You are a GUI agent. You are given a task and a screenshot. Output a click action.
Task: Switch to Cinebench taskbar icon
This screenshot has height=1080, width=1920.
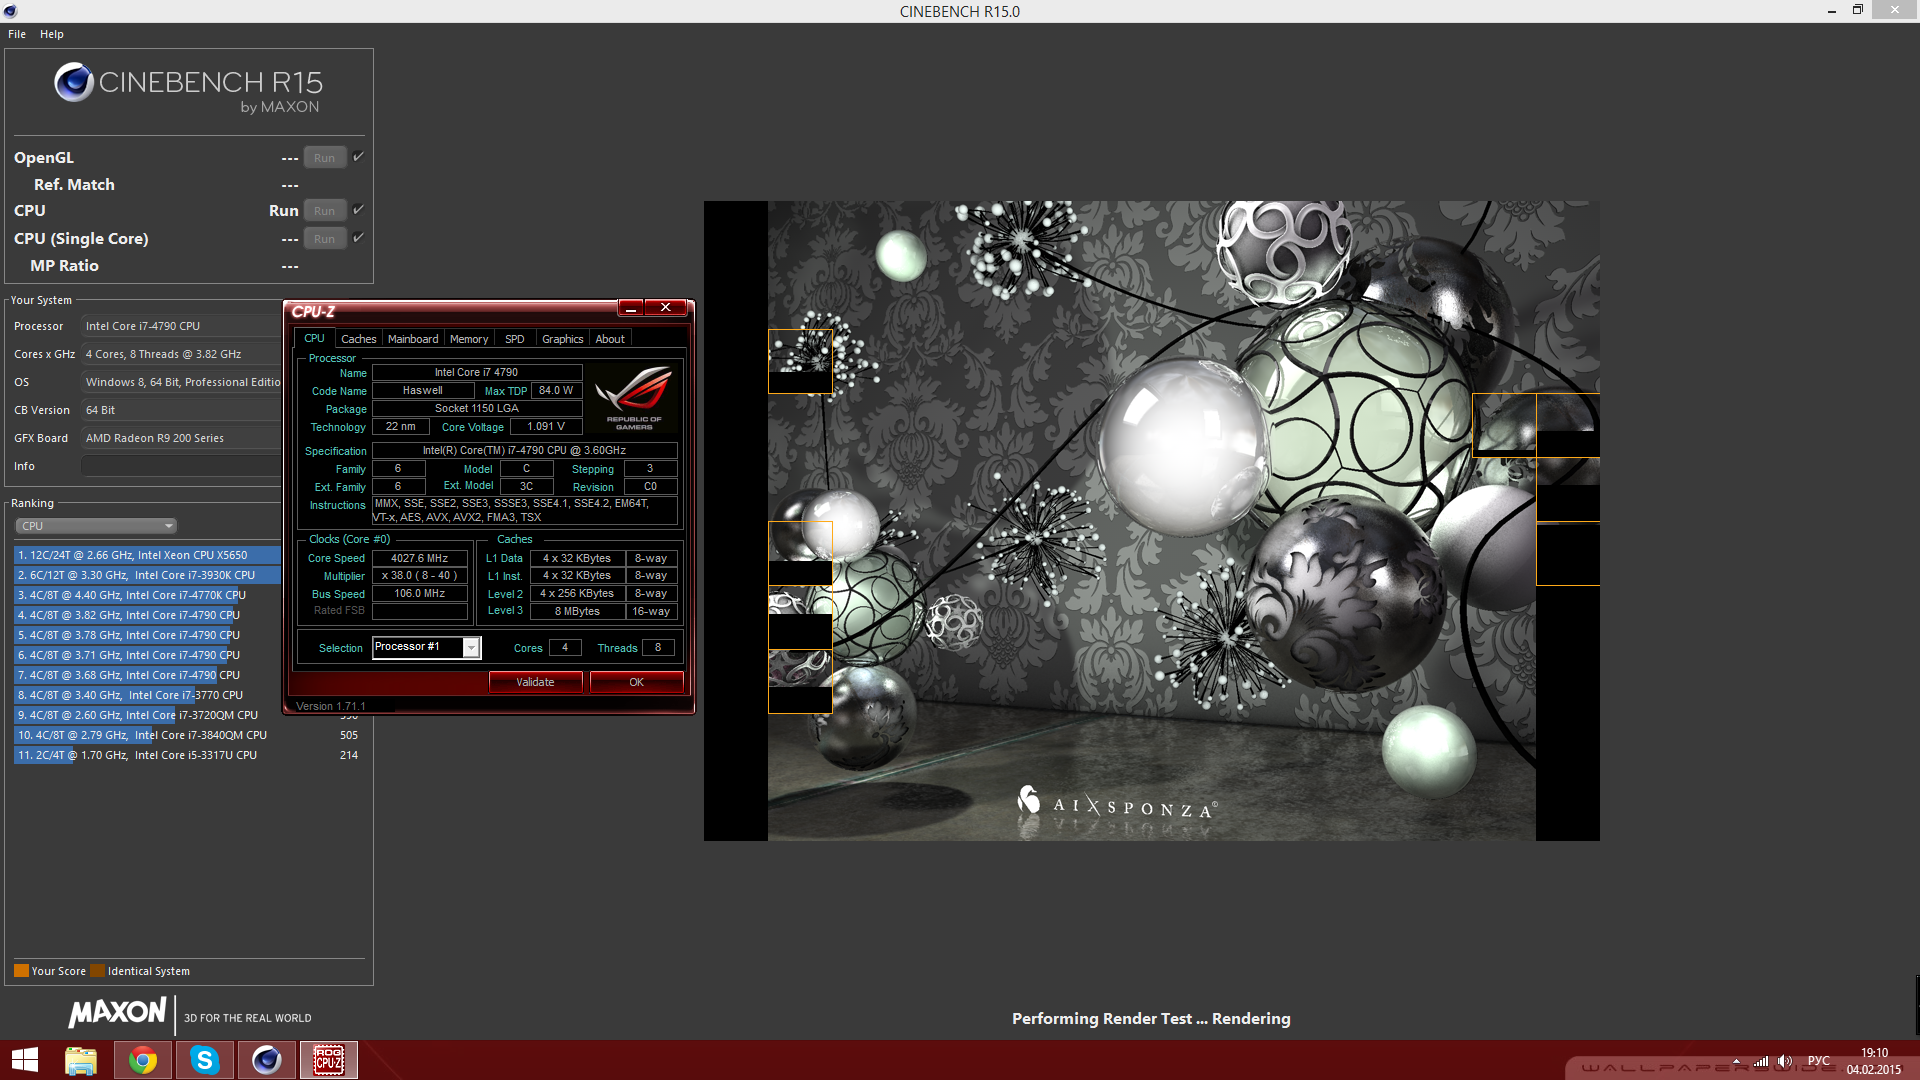pos(267,1060)
